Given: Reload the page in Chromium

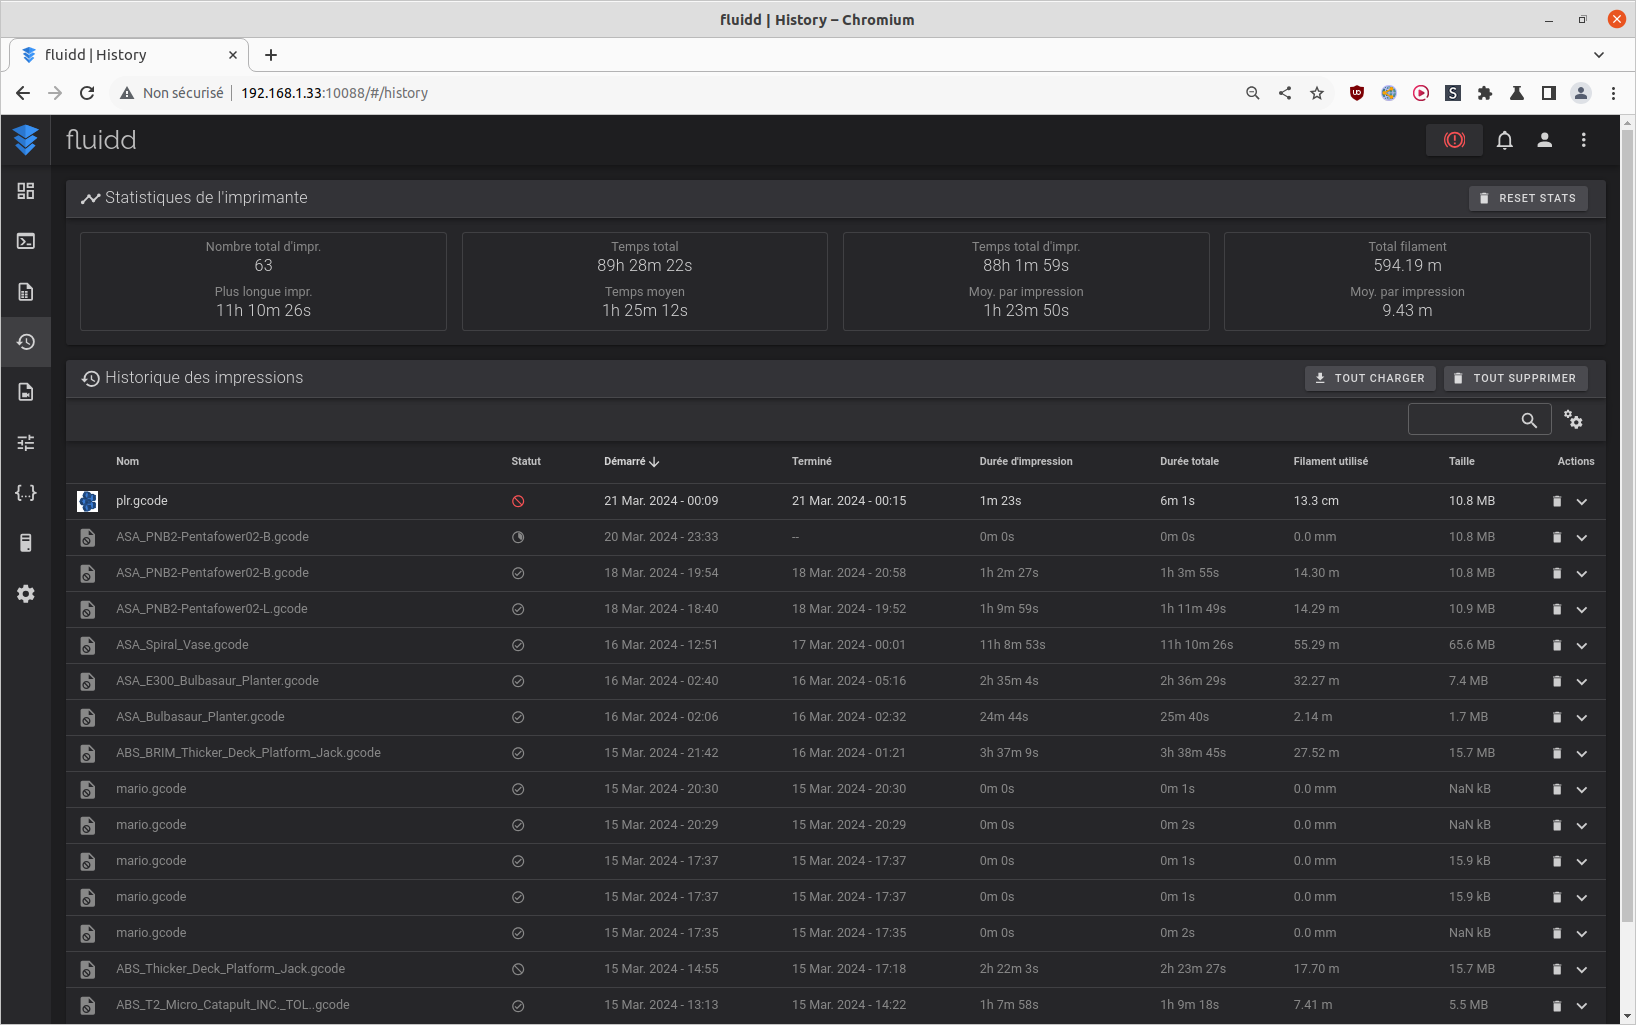Looking at the screenshot, I should (x=87, y=93).
